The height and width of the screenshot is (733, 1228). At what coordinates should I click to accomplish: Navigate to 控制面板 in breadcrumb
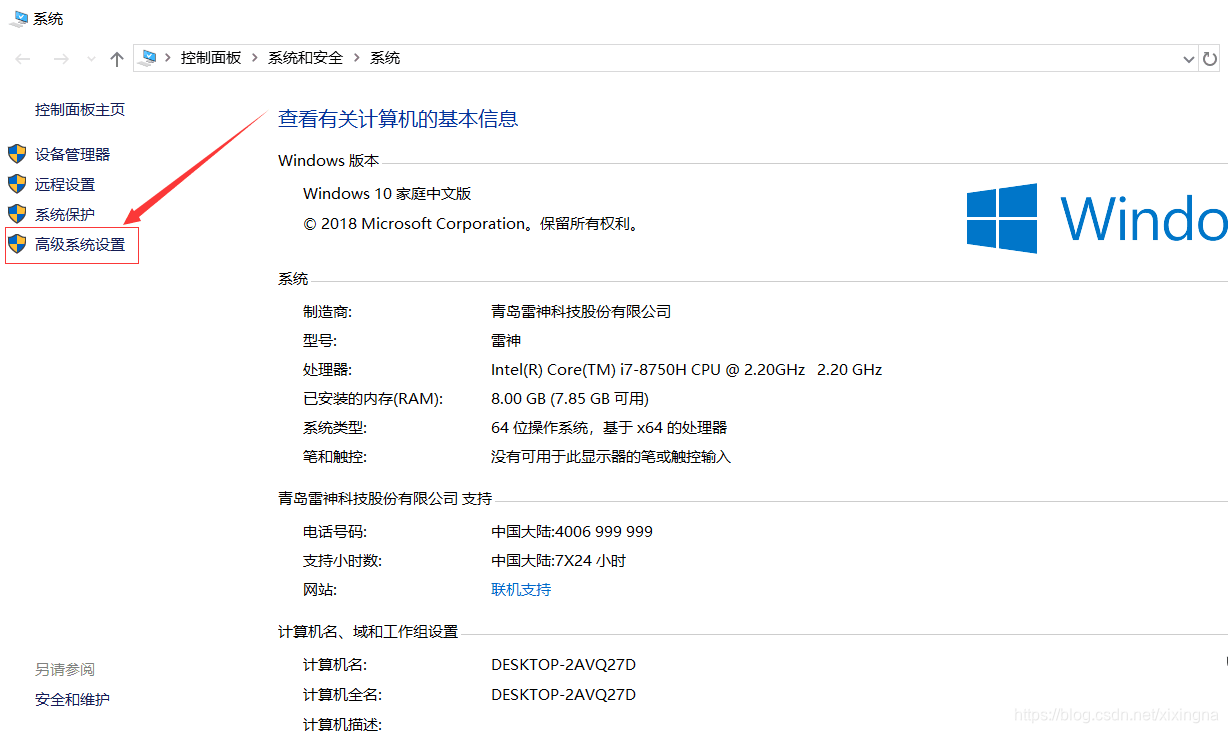(211, 58)
